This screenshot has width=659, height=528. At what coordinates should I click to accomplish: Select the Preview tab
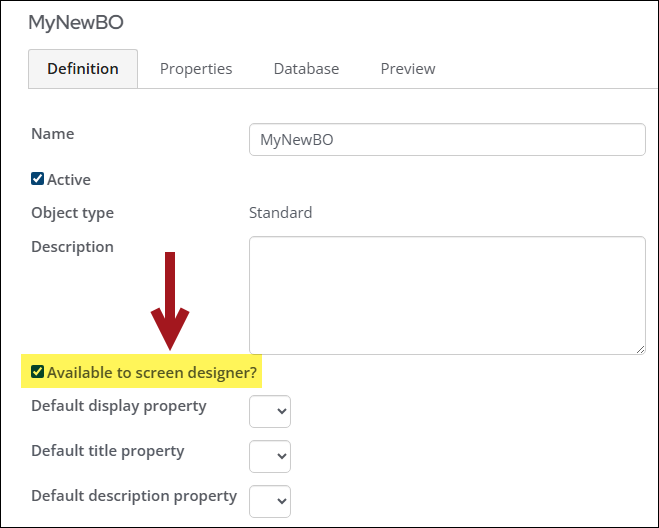(x=408, y=69)
